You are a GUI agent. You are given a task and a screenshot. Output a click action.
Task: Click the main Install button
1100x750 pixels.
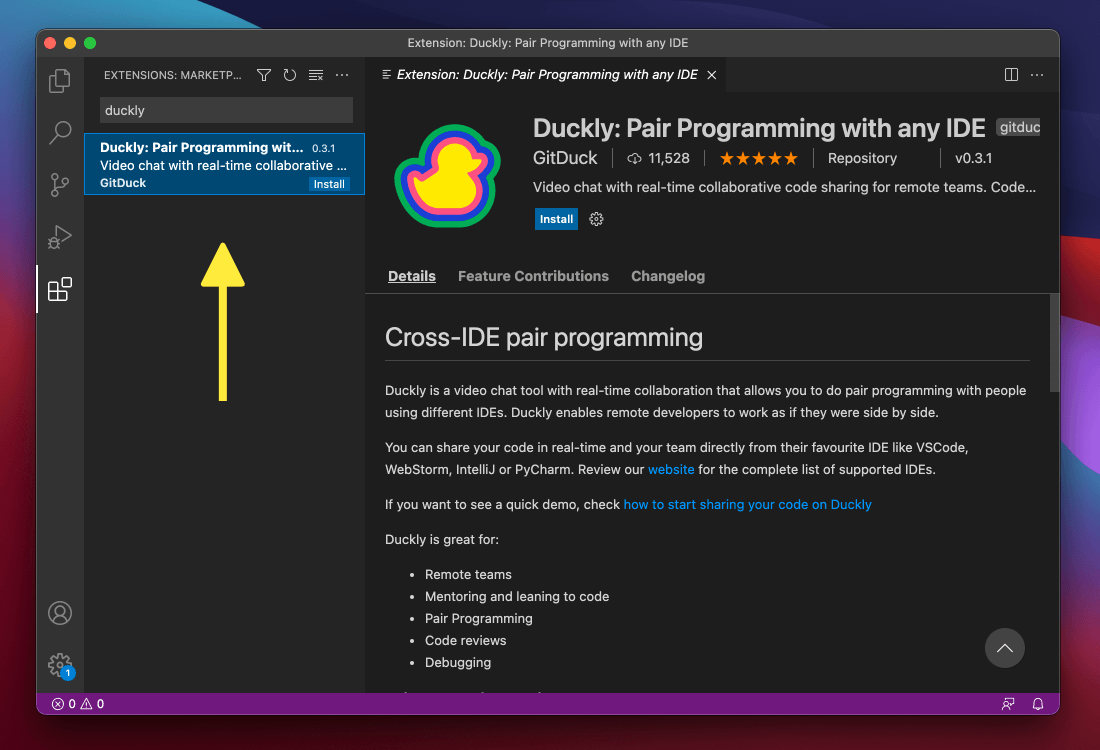[556, 219]
